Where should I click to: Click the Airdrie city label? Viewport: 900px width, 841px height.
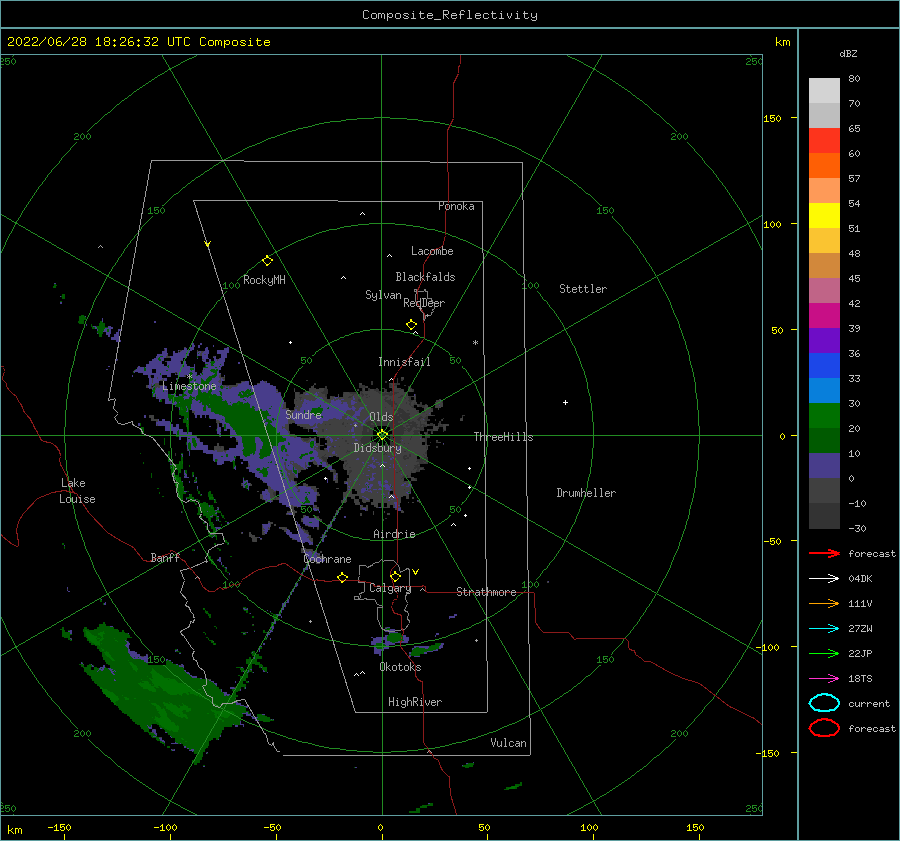coord(394,534)
